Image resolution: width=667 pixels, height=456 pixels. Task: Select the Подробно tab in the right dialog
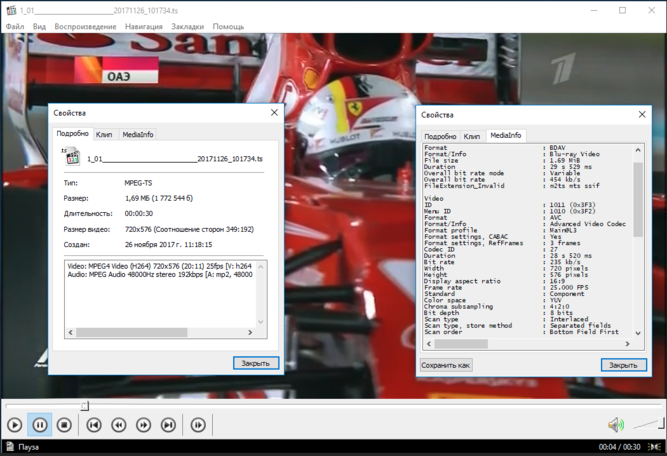(x=440, y=135)
